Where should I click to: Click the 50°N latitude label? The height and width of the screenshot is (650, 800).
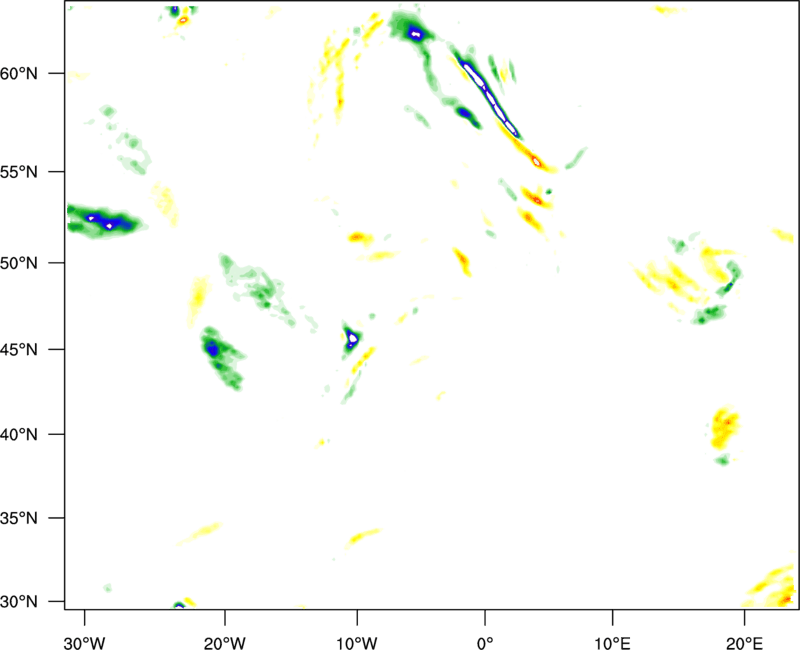(x=19, y=264)
